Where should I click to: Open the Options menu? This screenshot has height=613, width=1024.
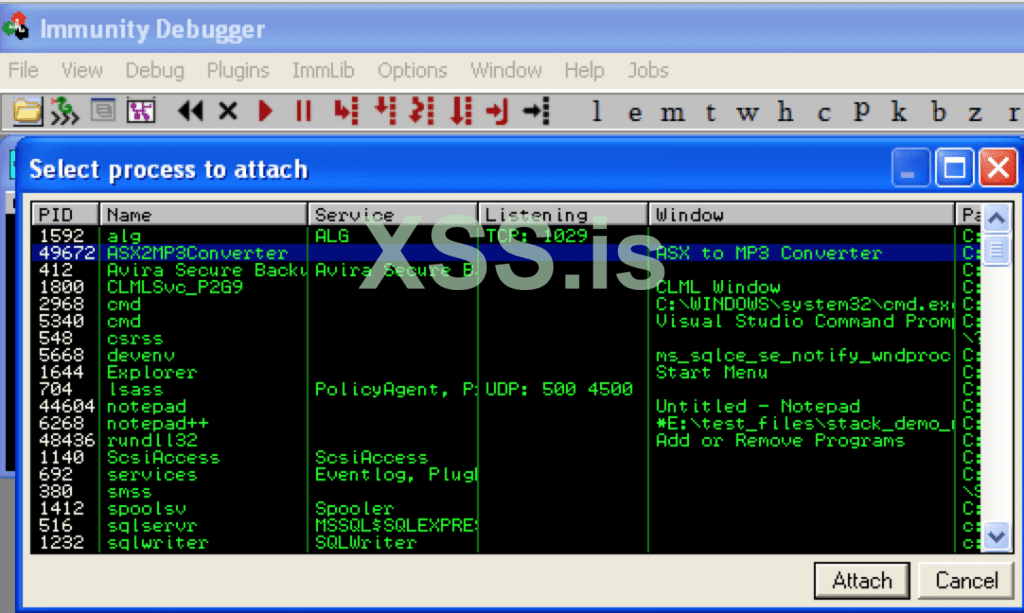coord(412,70)
